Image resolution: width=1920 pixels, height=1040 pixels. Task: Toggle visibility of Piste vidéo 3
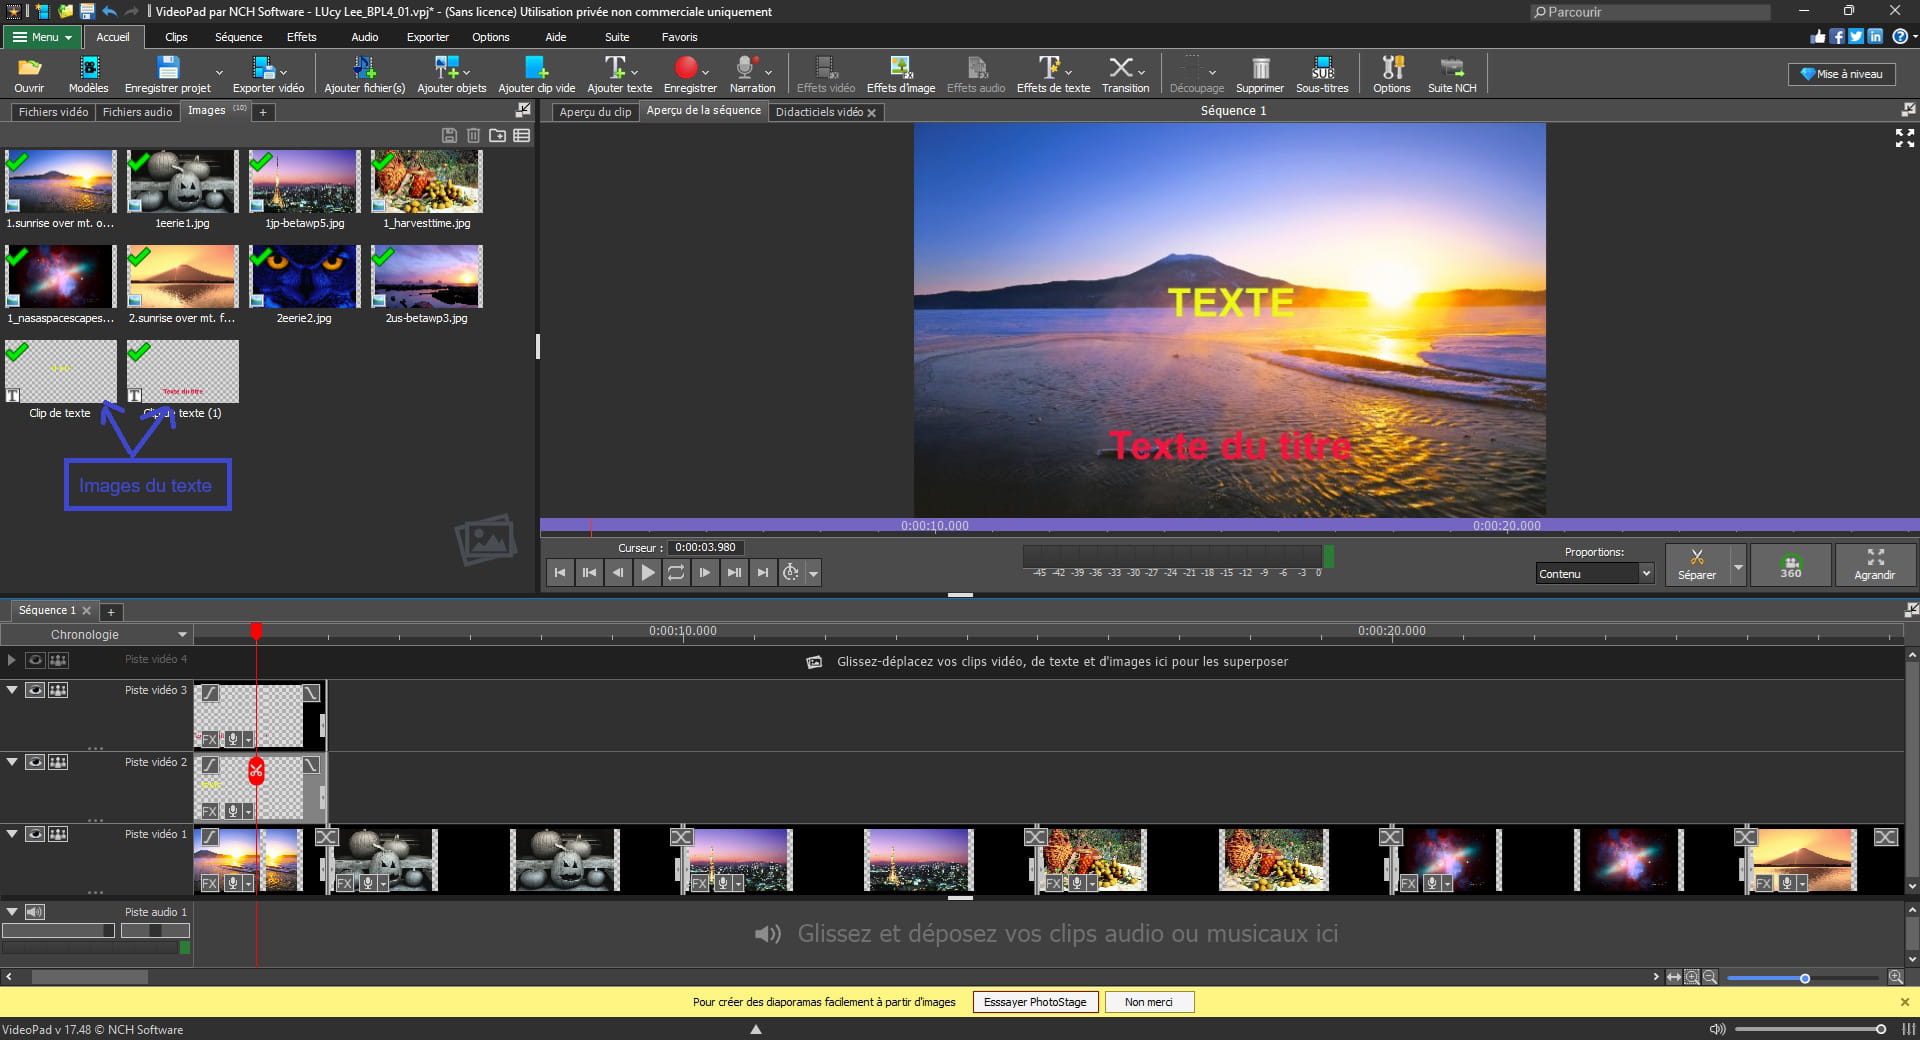coord(35,690)
